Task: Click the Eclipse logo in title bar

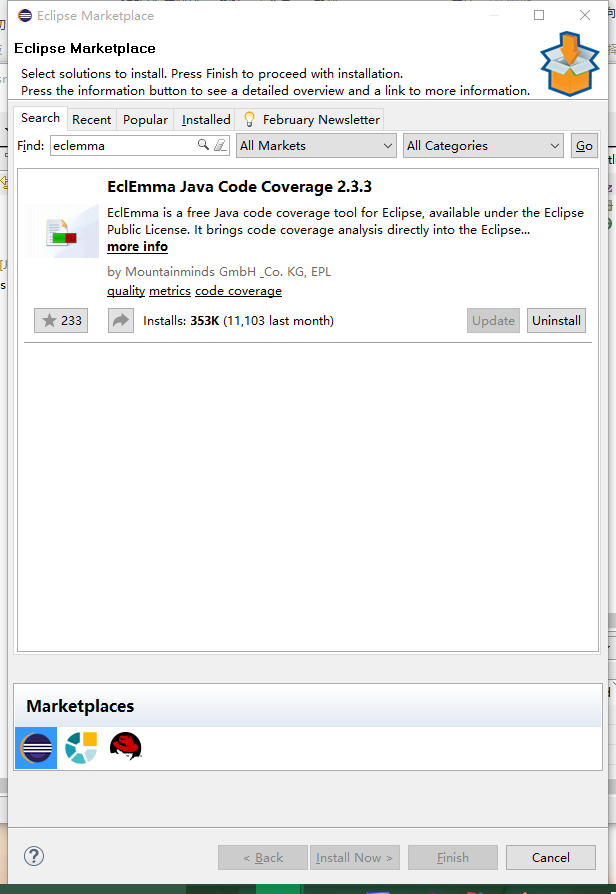Action: pos(25,15)
